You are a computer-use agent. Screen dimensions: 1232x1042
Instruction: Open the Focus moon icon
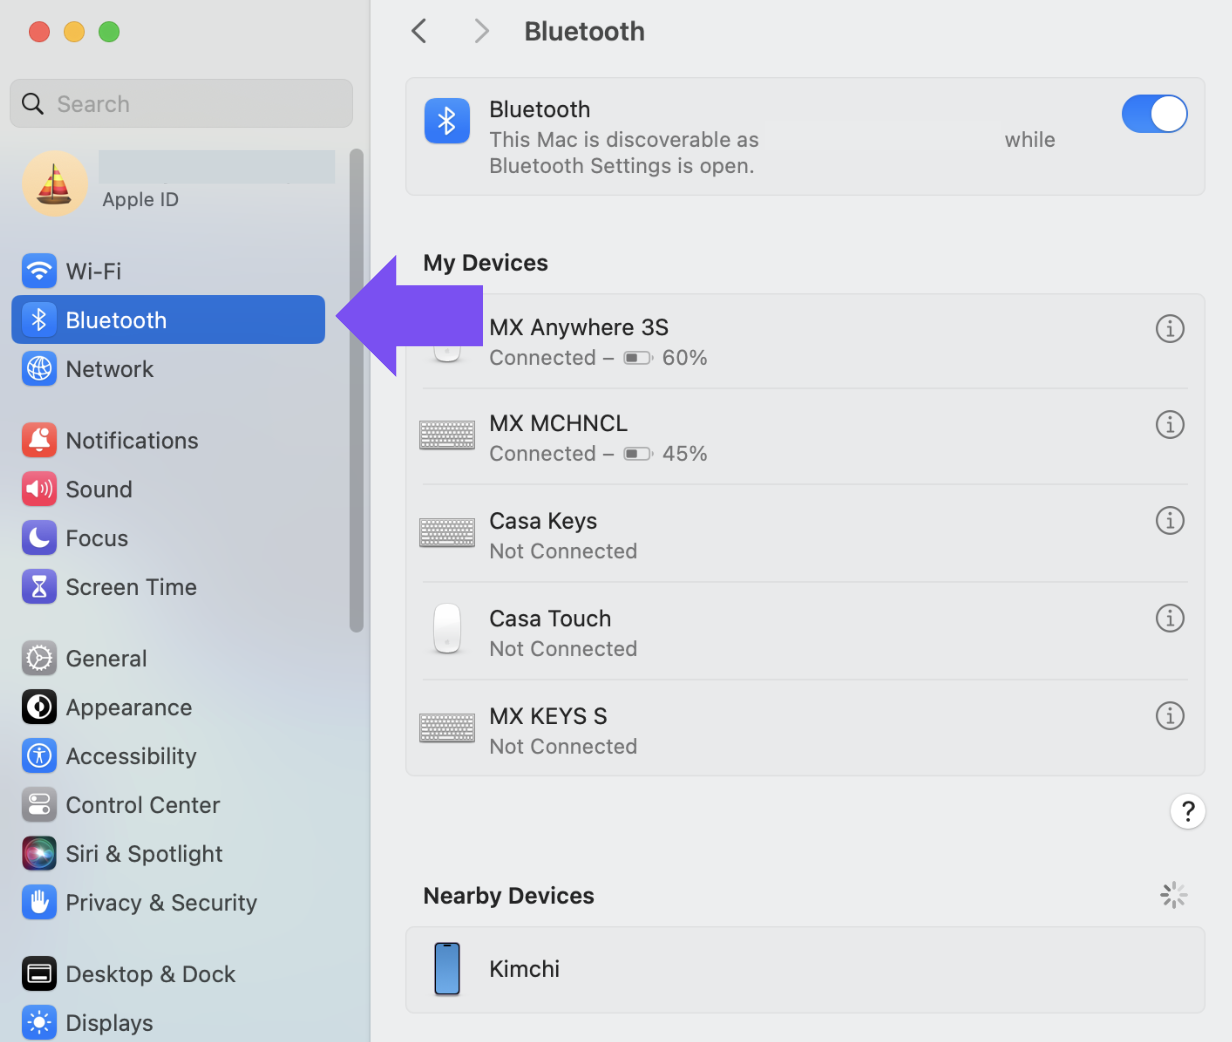pos(39,538)
